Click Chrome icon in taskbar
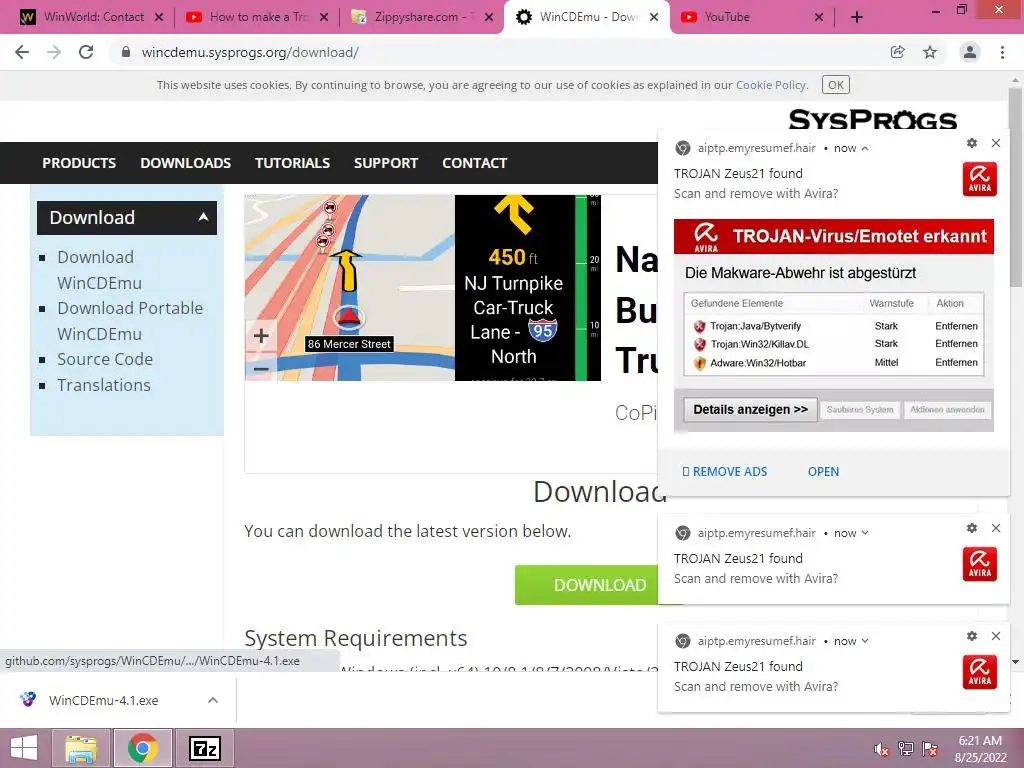This screenshot has width=1024, height=768. [143, 748]
